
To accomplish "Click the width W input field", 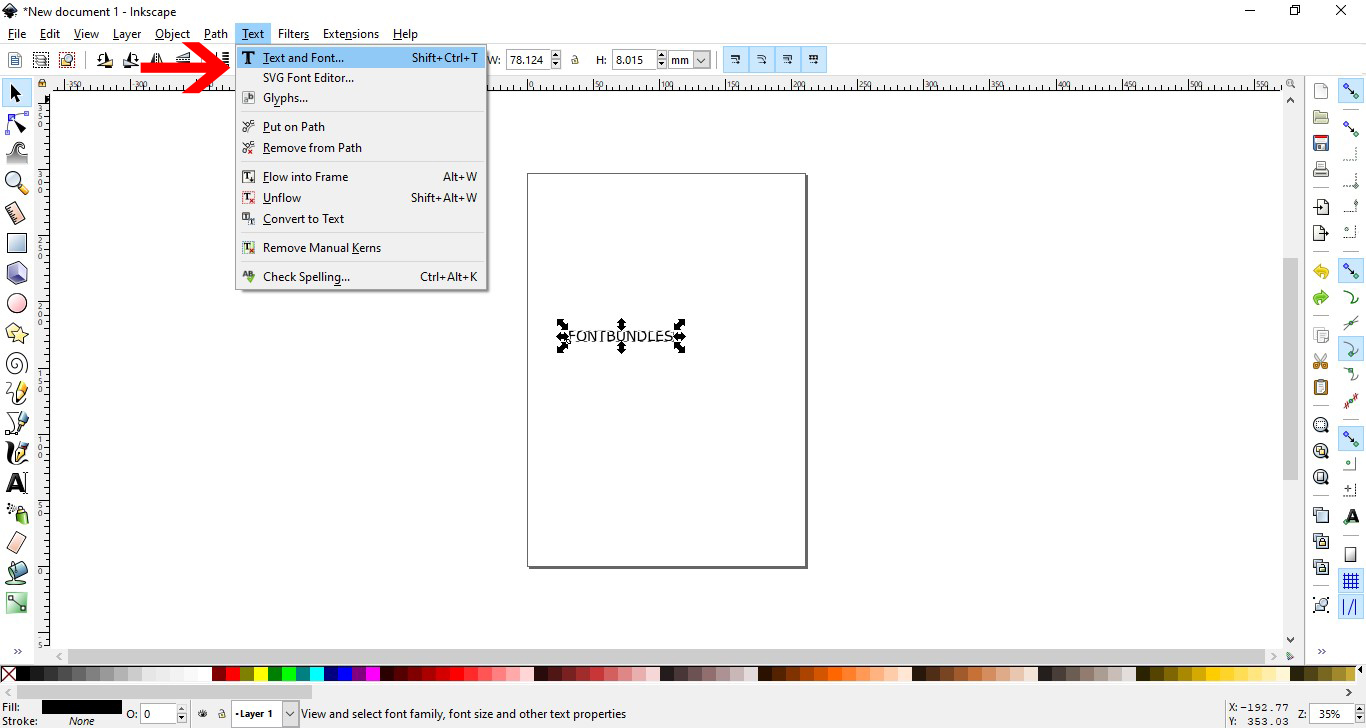I will [528, 60].
